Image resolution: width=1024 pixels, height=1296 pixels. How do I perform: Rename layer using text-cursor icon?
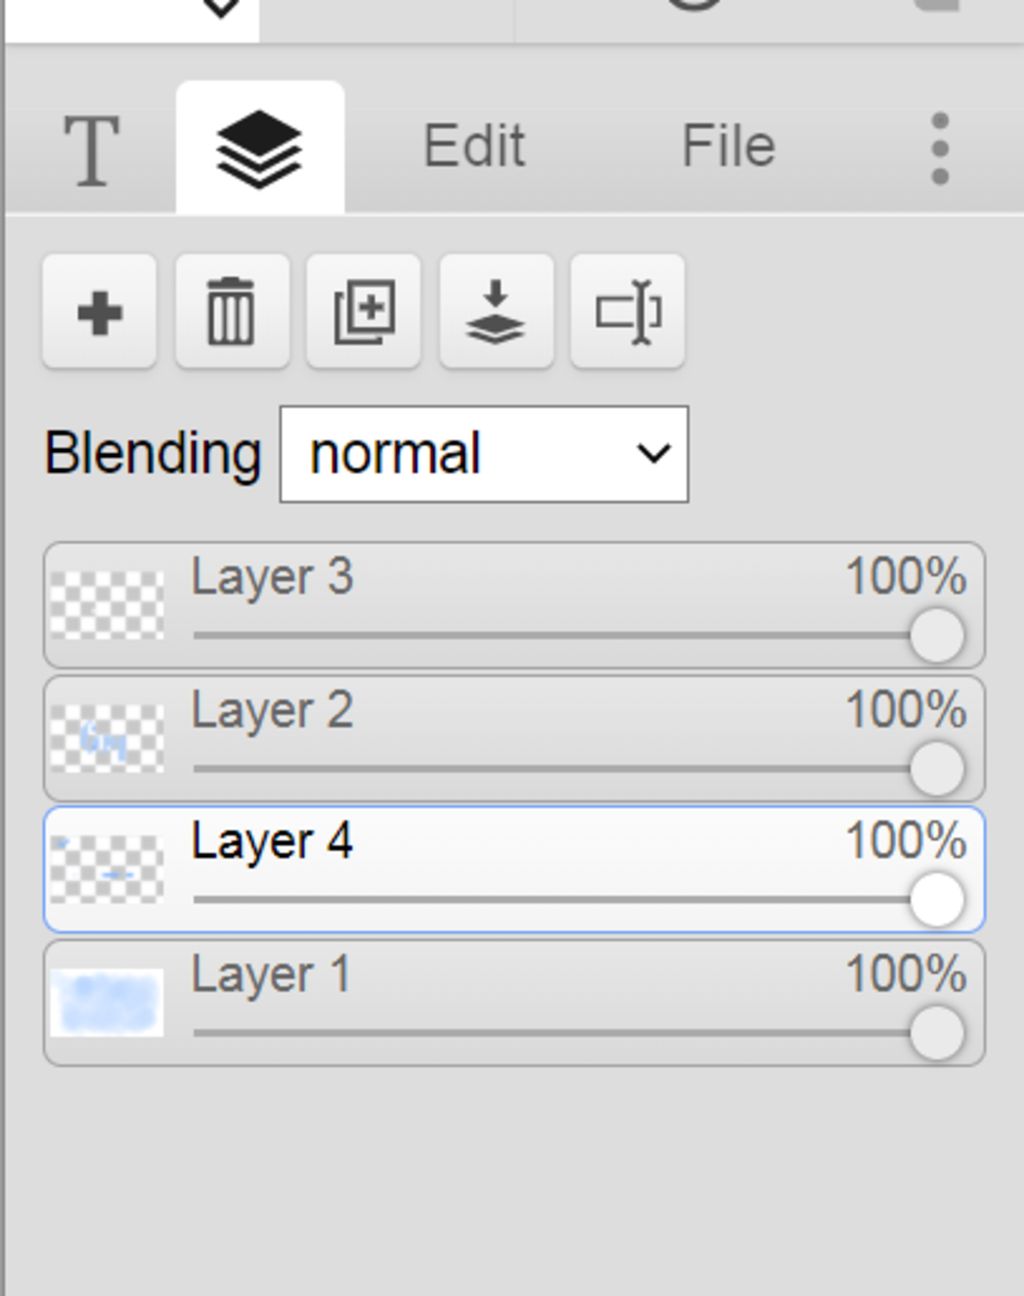[x=627, y=312]
